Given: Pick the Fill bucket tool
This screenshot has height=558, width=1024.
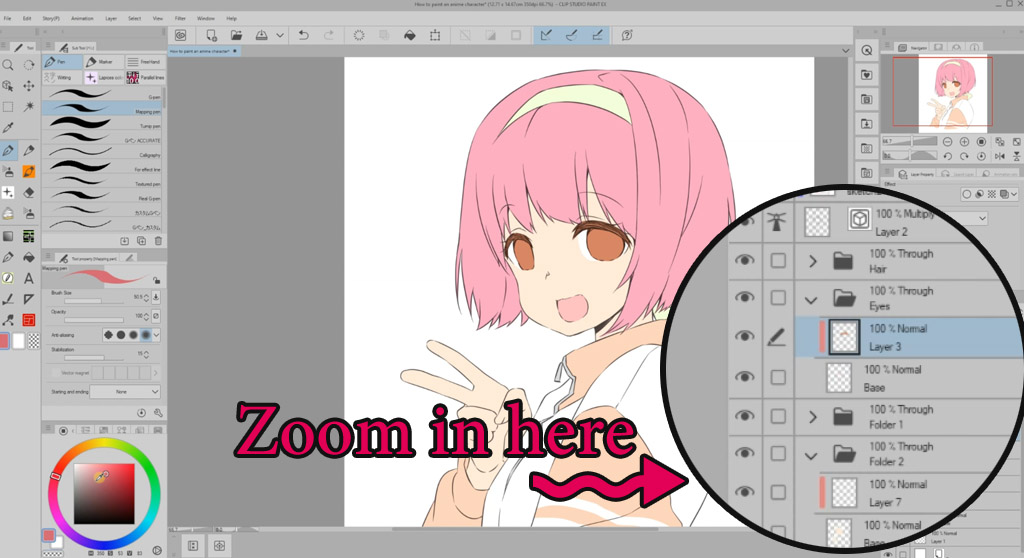Looking at the screenshot, I should (29, 257).
